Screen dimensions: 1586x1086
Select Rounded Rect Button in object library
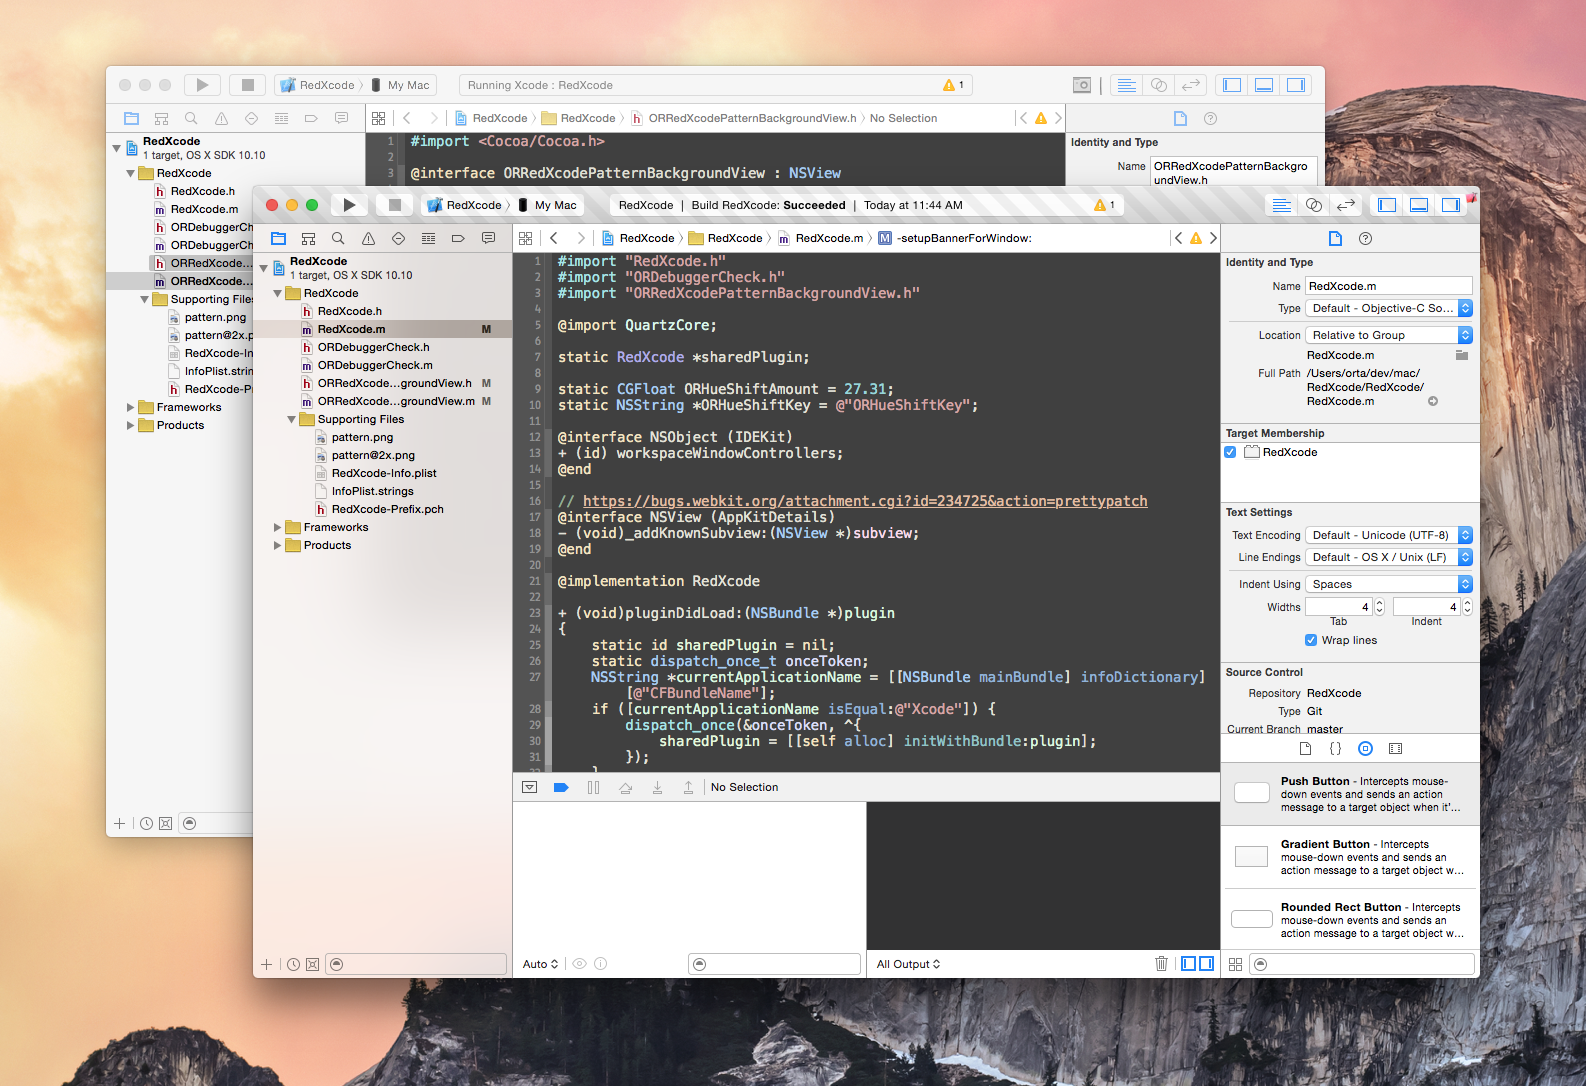point(1350,920)
